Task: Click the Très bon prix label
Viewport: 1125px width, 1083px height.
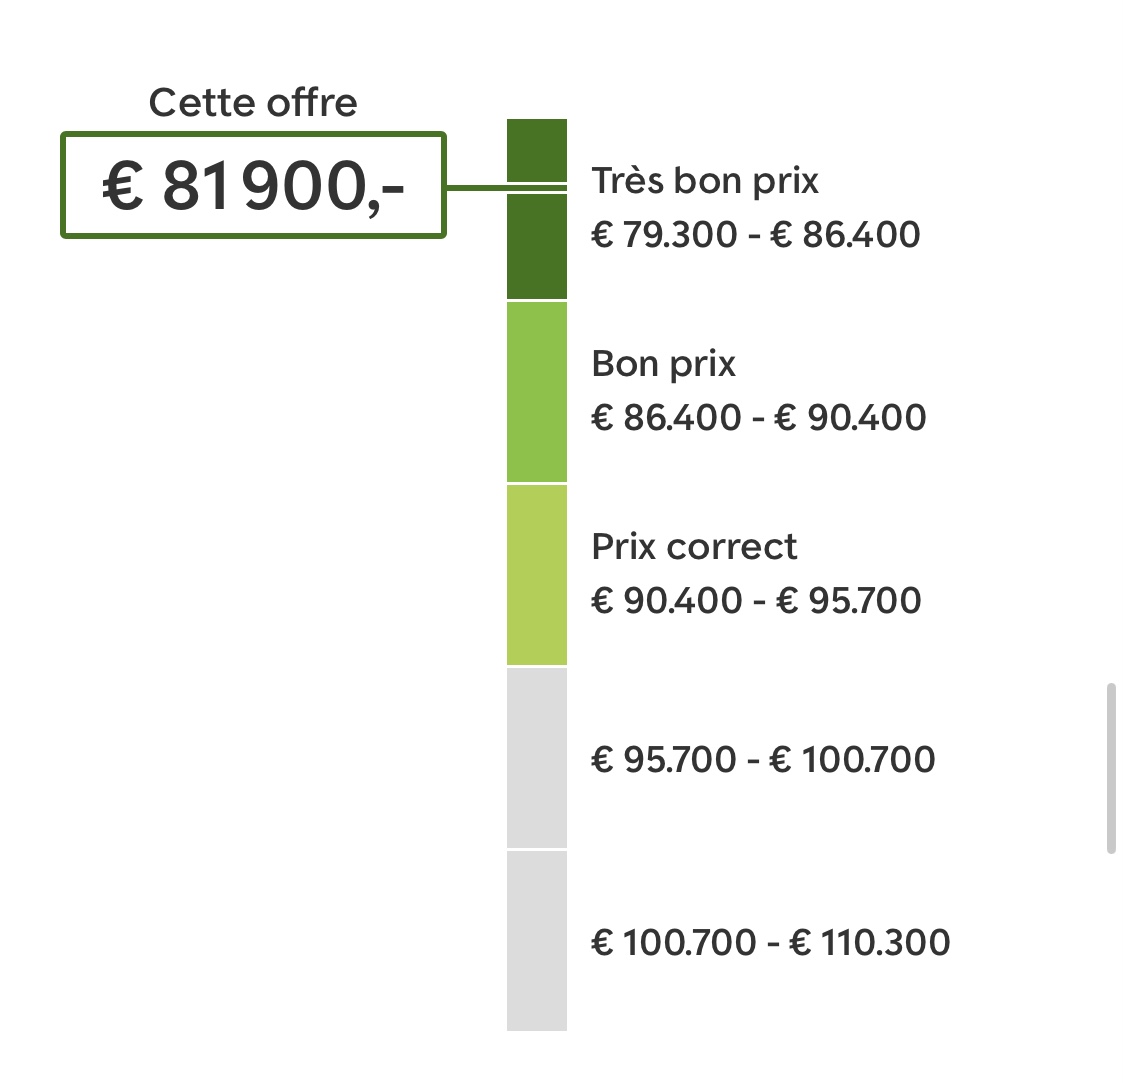Action: (705, 181)
